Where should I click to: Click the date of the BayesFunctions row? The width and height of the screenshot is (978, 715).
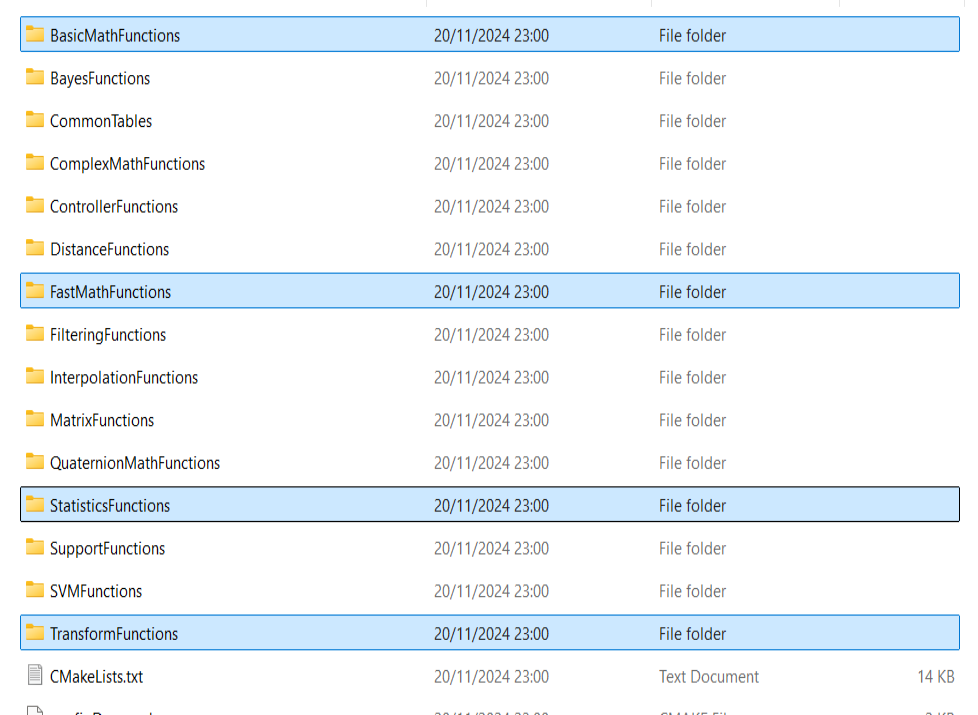(x=491, y=79)
